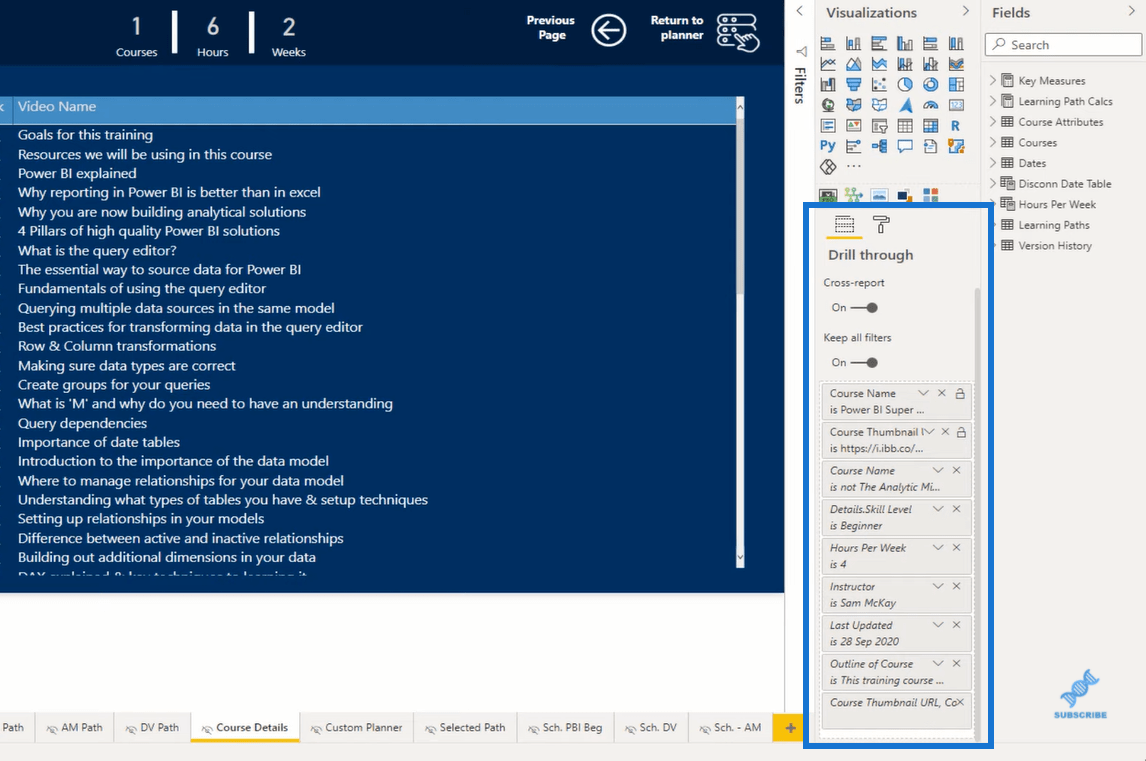Screen dimensions: 1146x761
Task: Click the table's scroll down arrow
Action: (740, 558)
